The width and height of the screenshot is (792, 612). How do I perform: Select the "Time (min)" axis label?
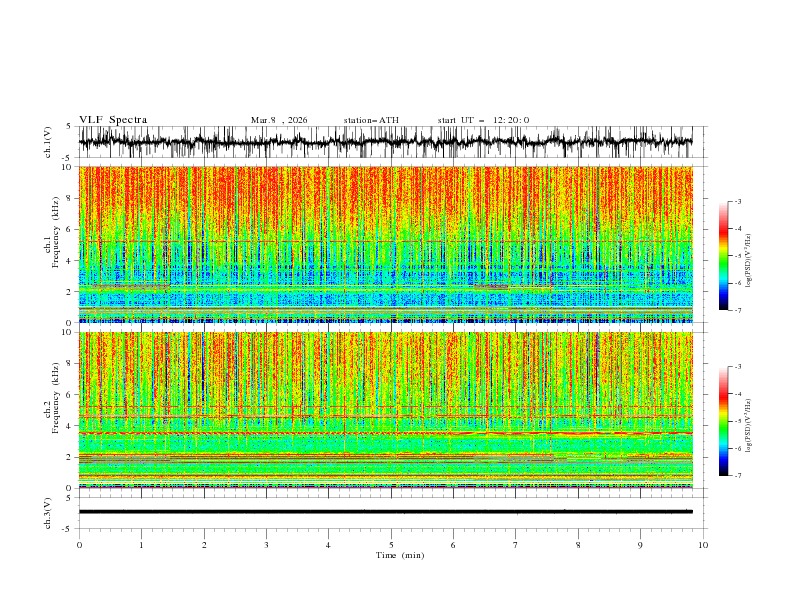click(400, 555)
